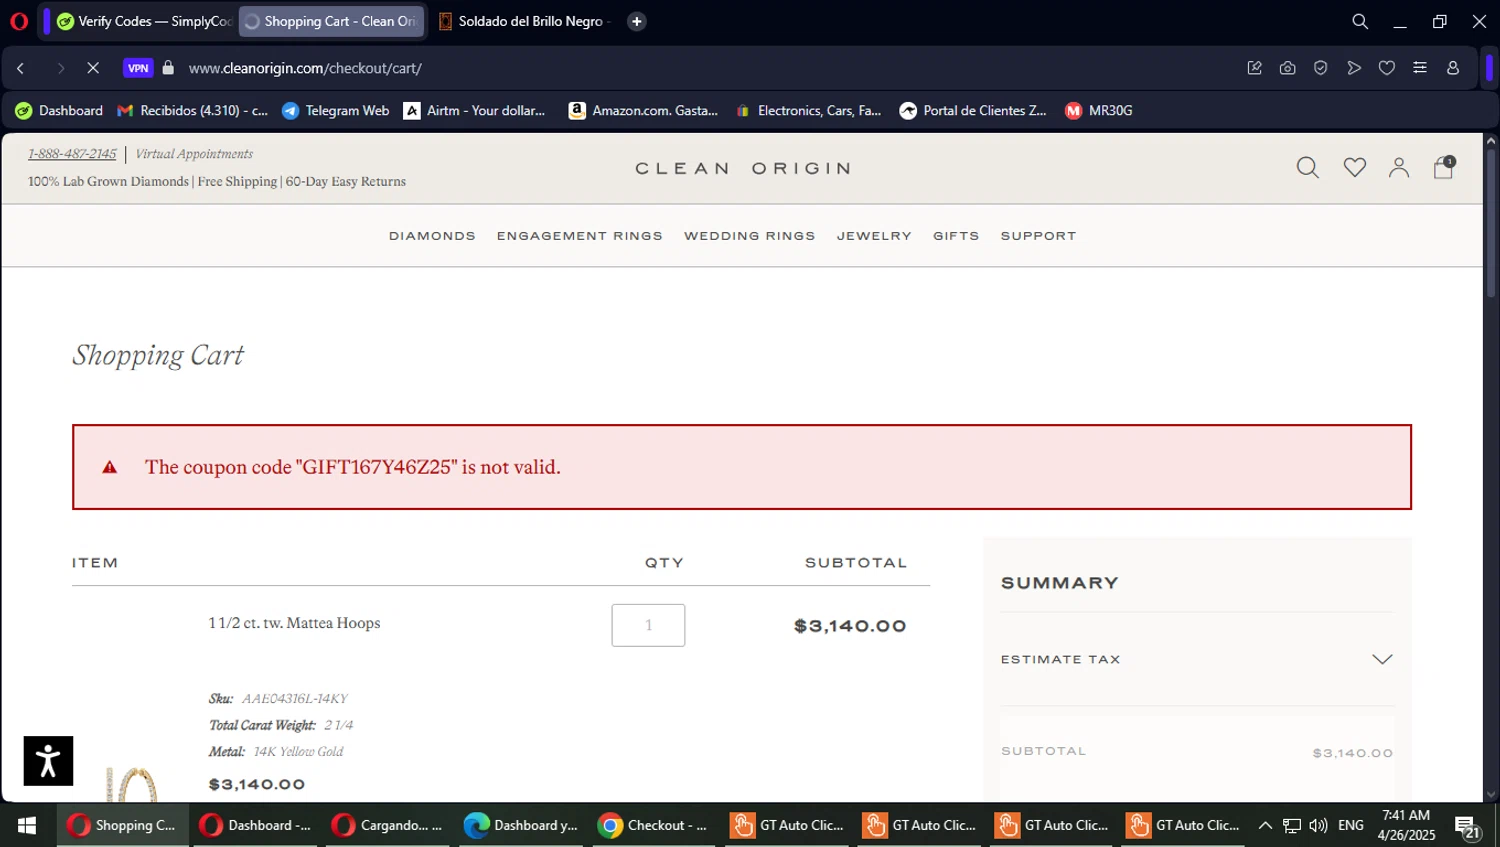Open the network tray icon
The height and width of the screenshot is (847, 1500).
click(x=1292, y=826)
